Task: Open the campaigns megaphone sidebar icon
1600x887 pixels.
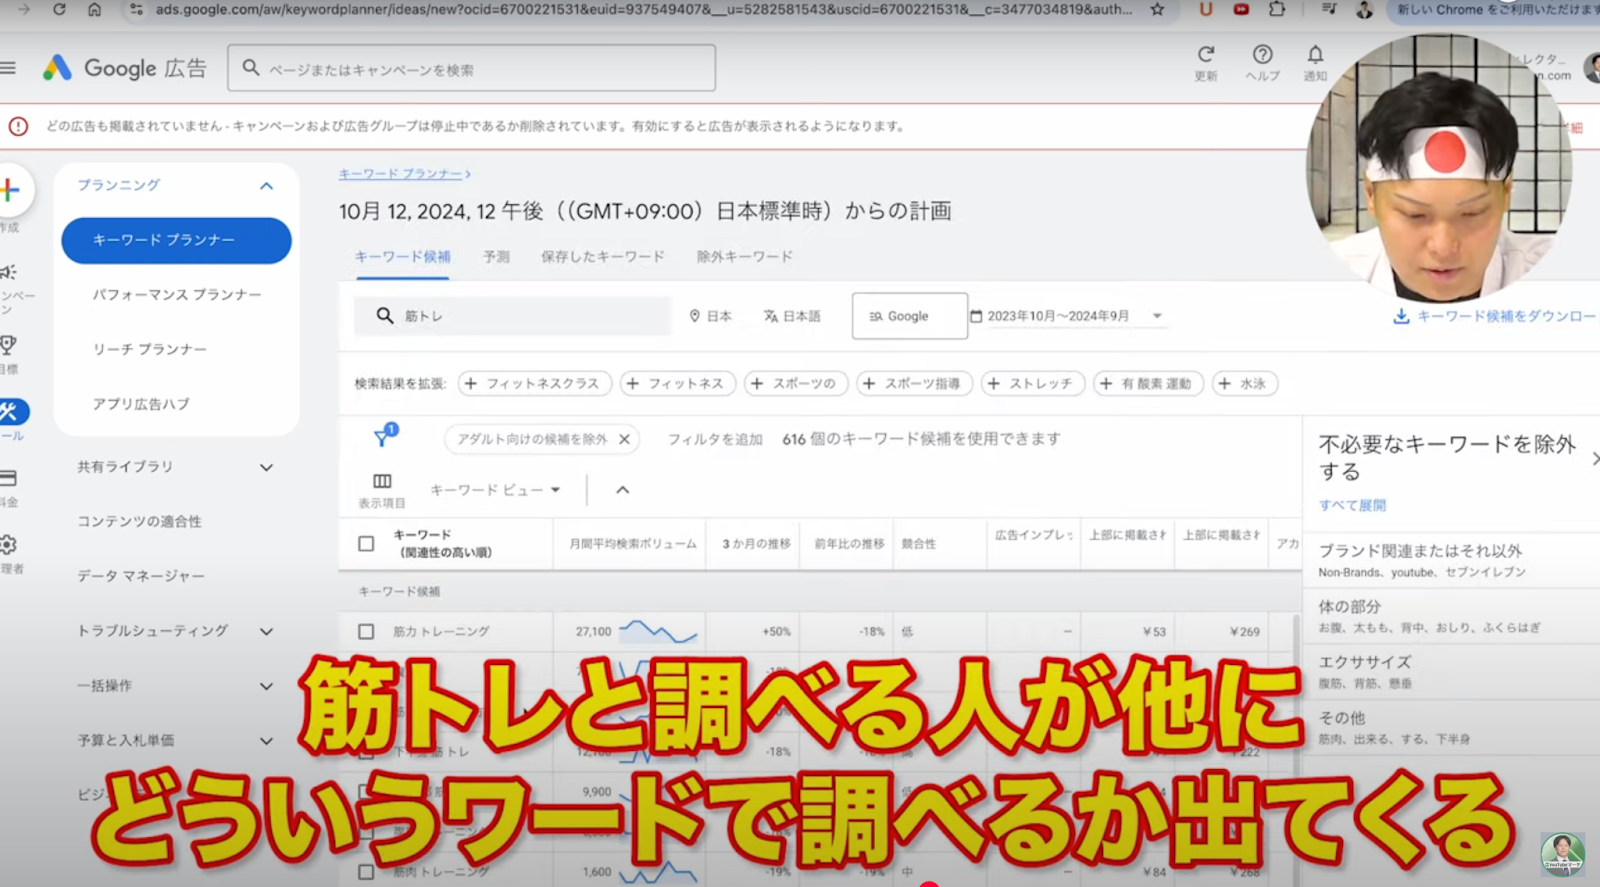Action: click(x=8, y=272)
